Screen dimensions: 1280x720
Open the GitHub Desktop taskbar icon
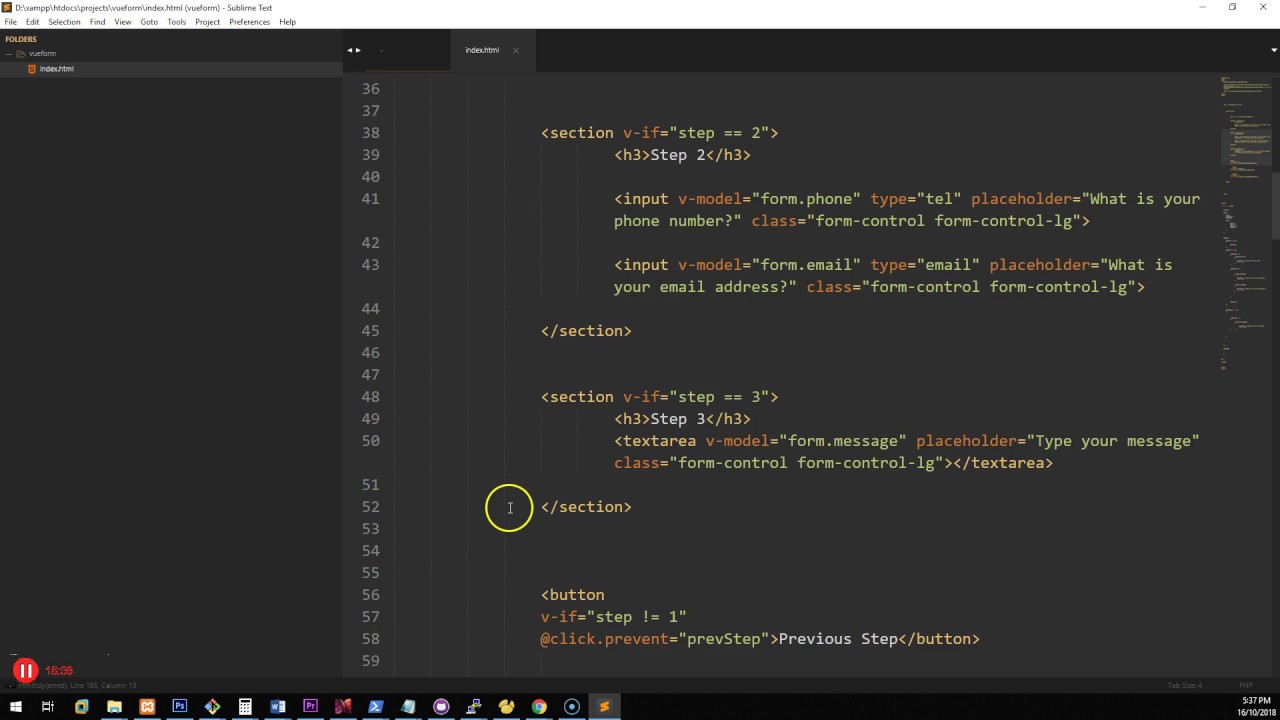click(441, 707)
